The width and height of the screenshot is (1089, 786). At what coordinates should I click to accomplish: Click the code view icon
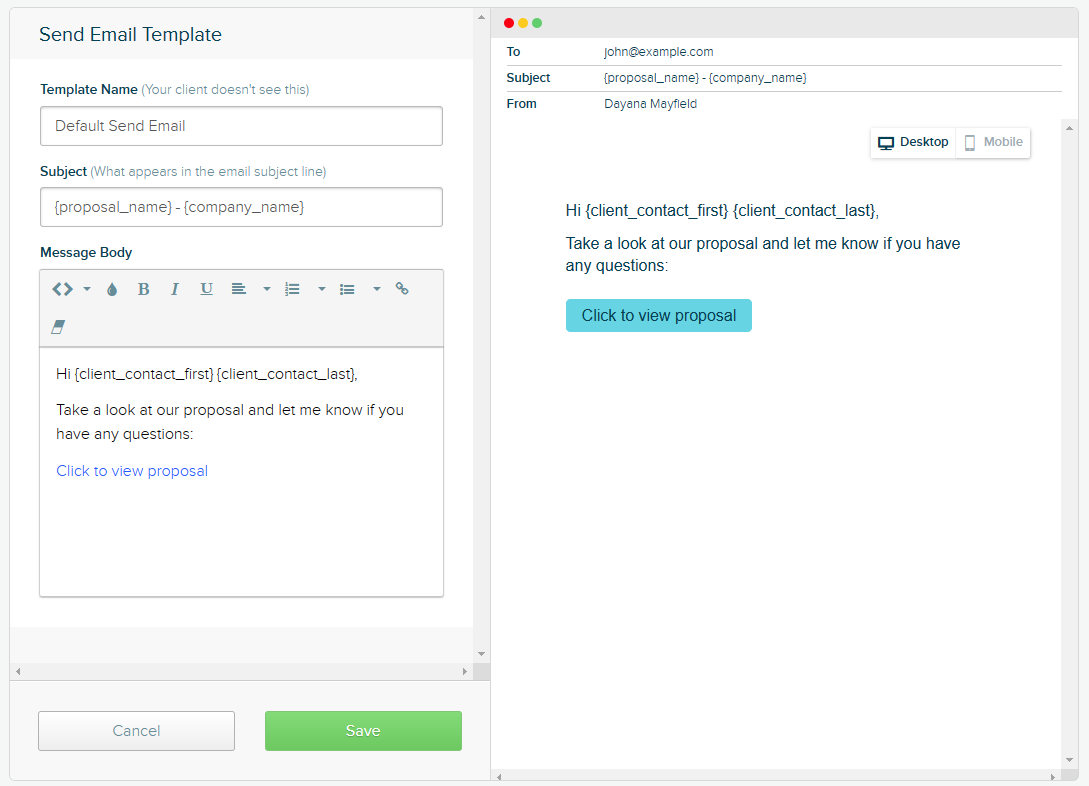60,288
